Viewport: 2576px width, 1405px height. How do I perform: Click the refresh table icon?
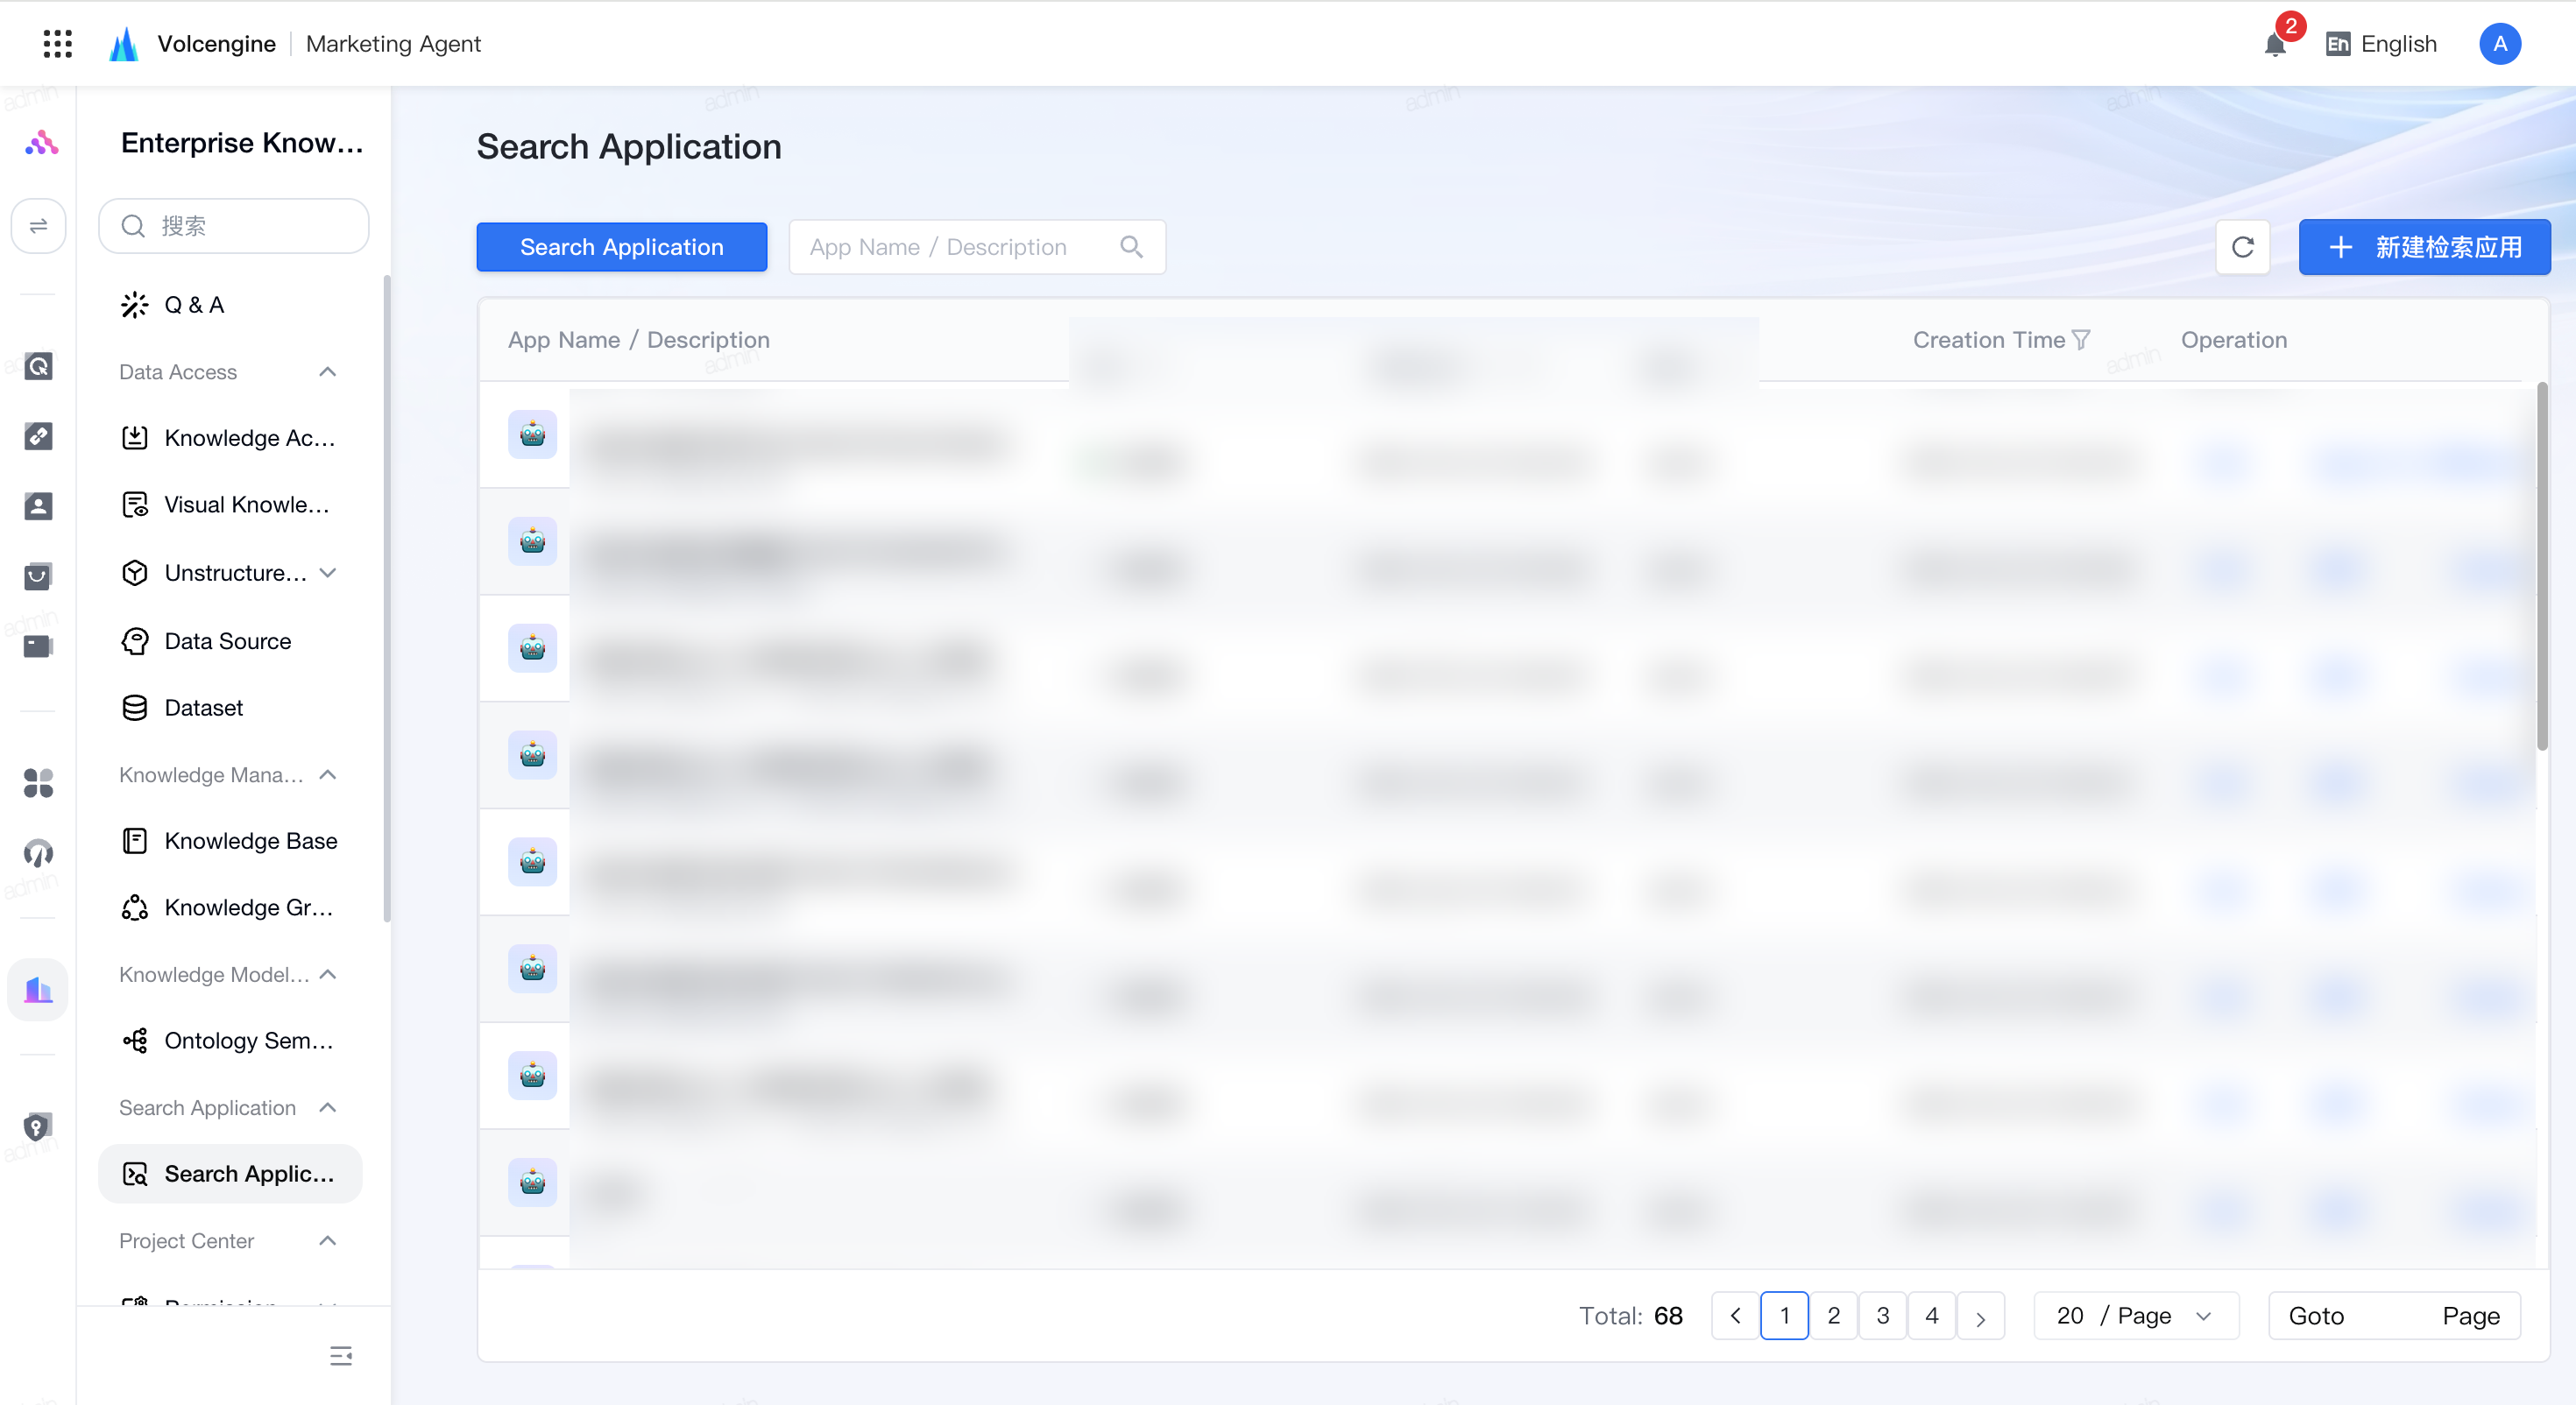2242,247
